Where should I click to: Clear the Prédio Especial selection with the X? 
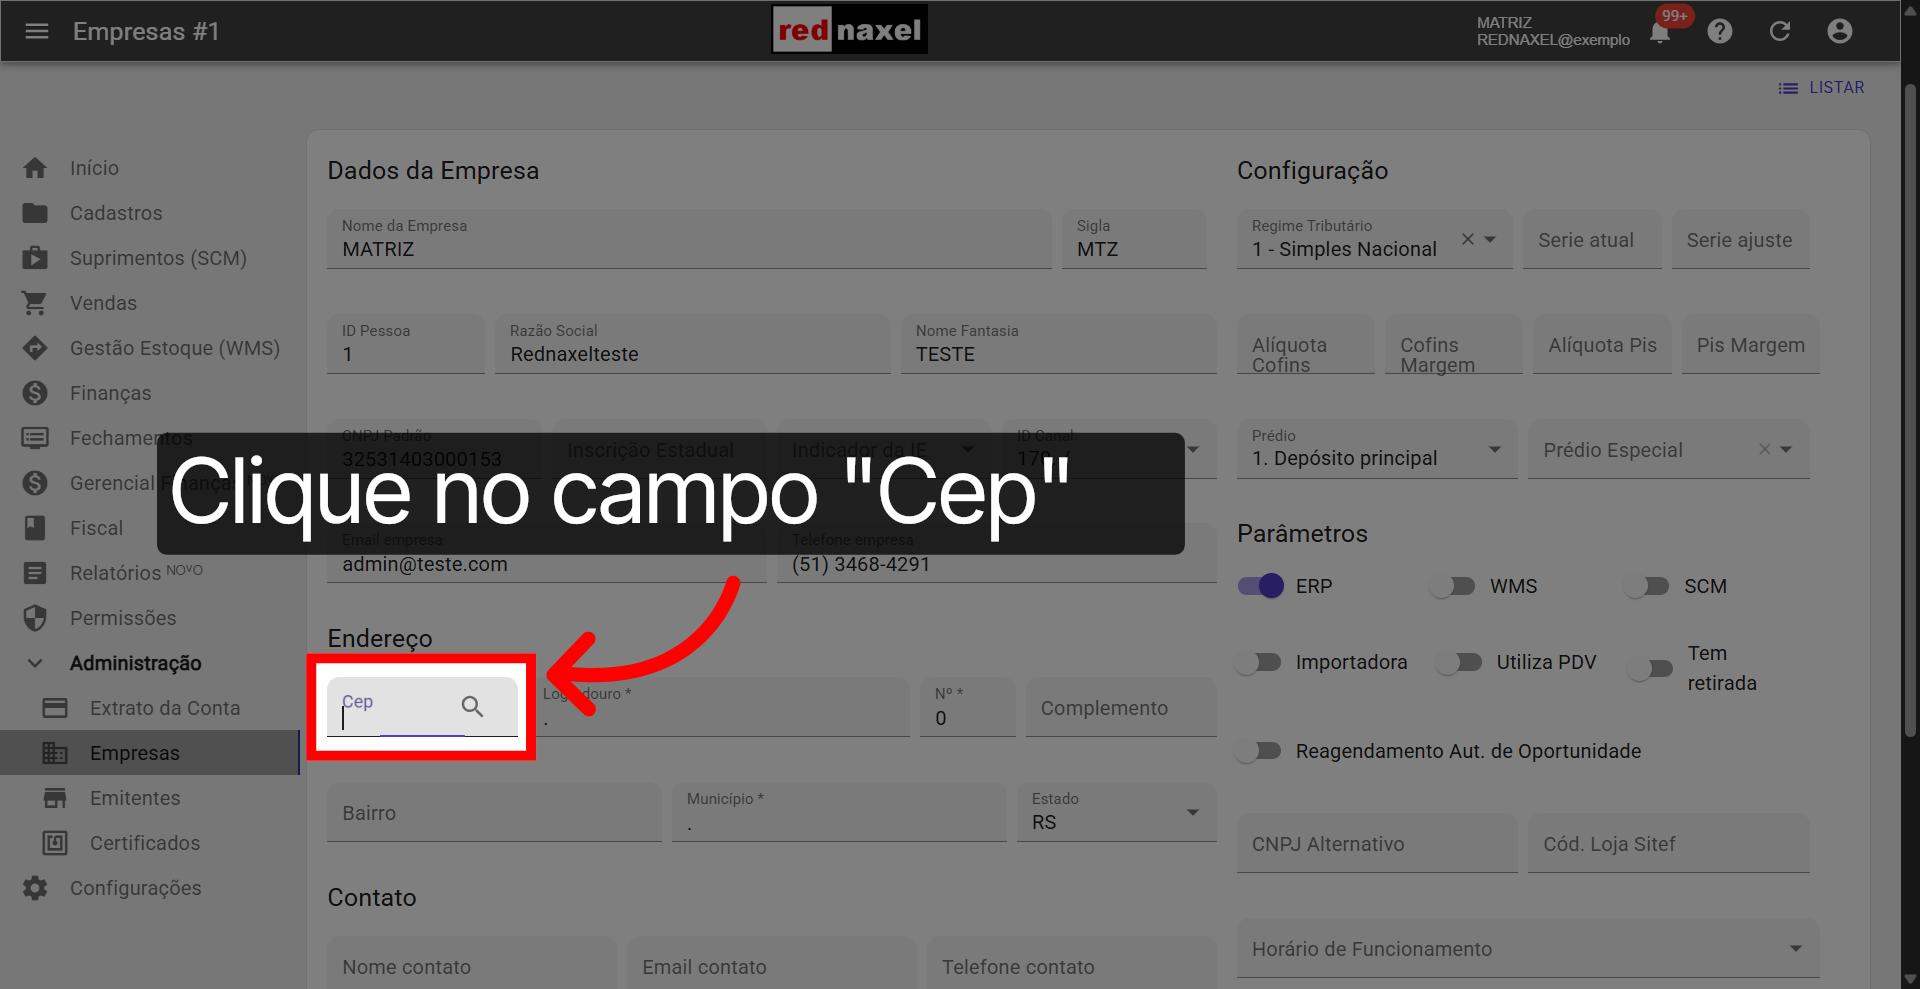pyautogui.click(x=1765, y=449)
